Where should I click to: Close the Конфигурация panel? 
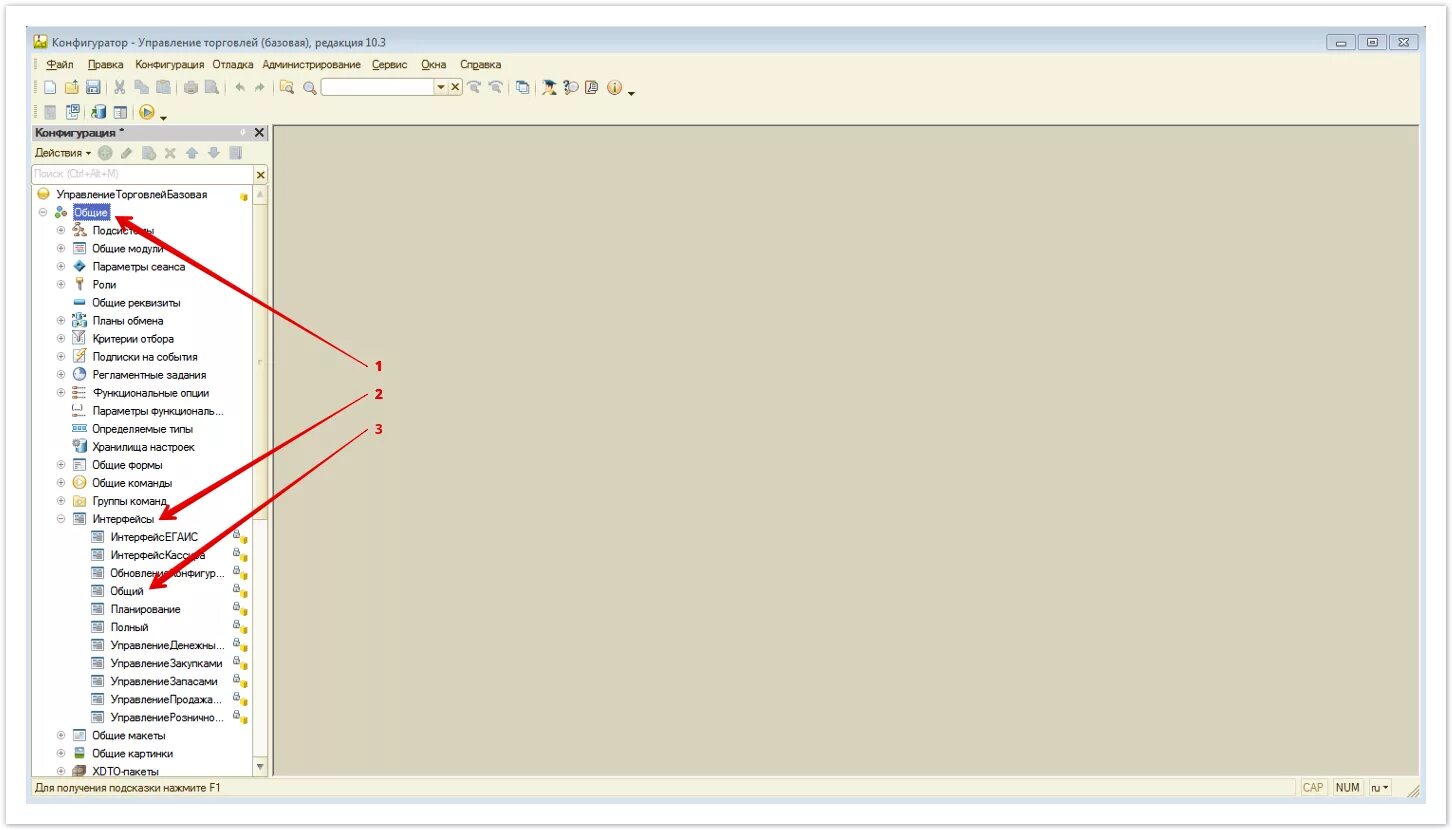259,133
